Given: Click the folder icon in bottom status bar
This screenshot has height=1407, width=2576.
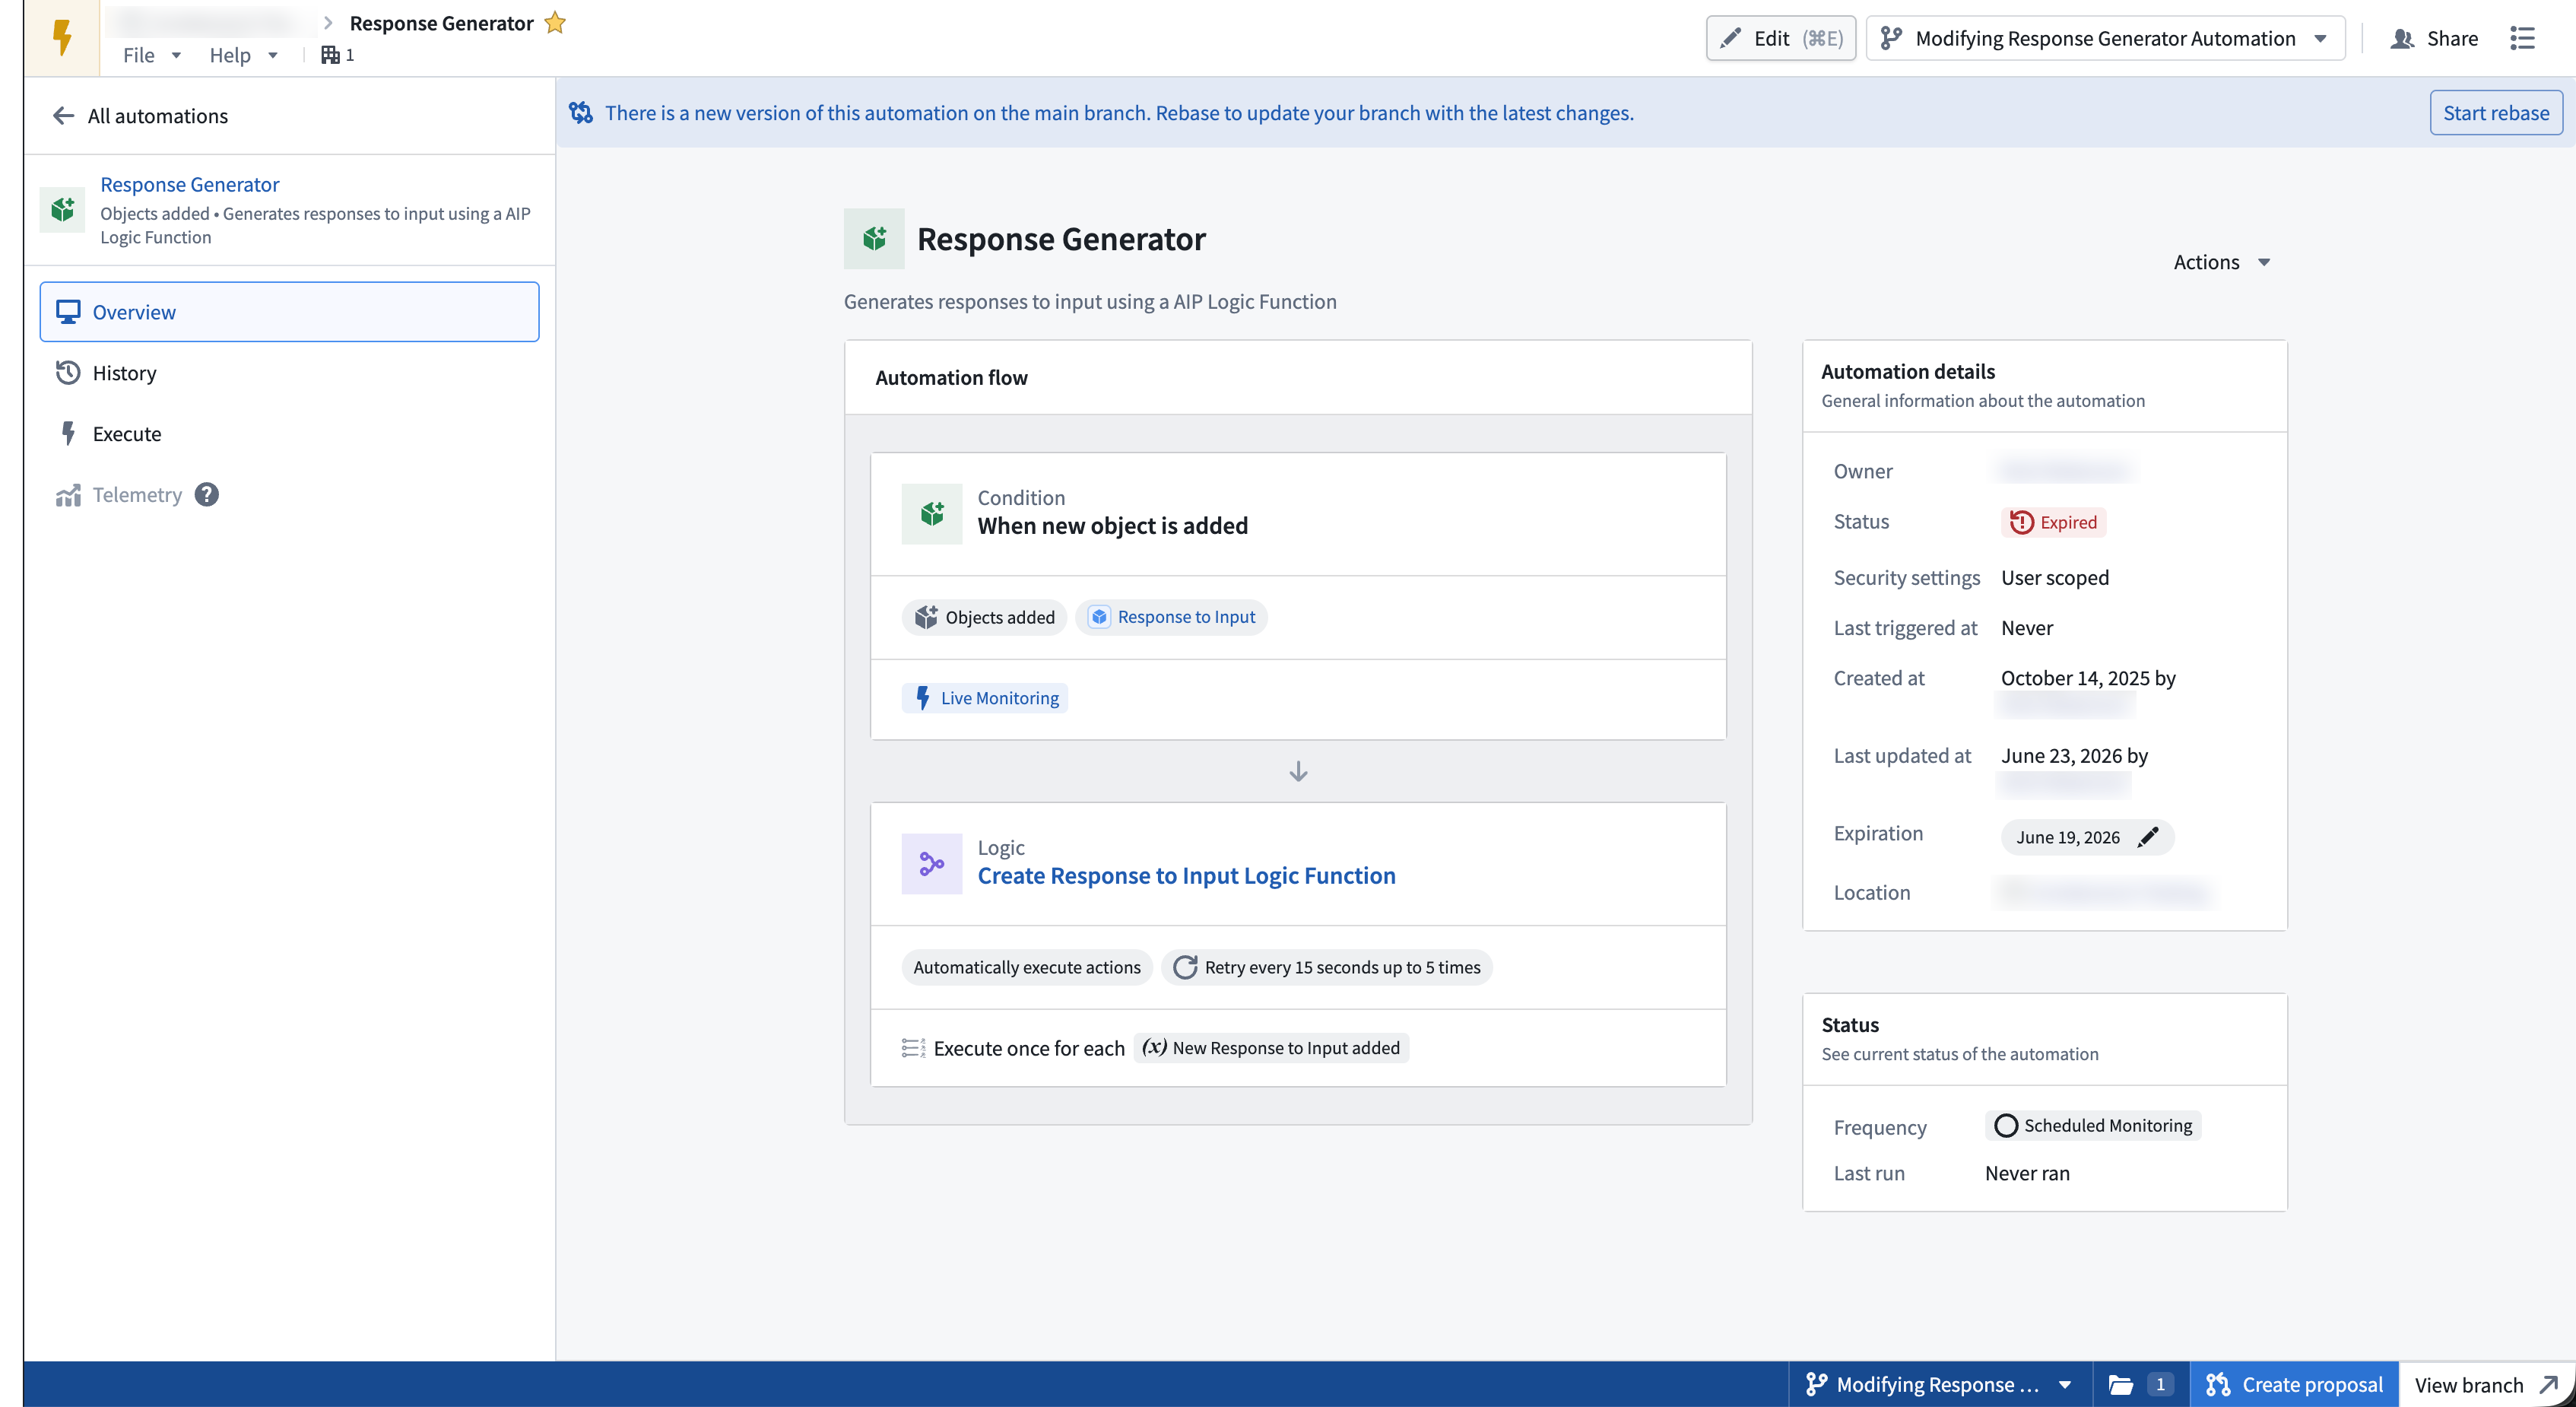Looking at the screenshot, I should click(2120, 1384).
